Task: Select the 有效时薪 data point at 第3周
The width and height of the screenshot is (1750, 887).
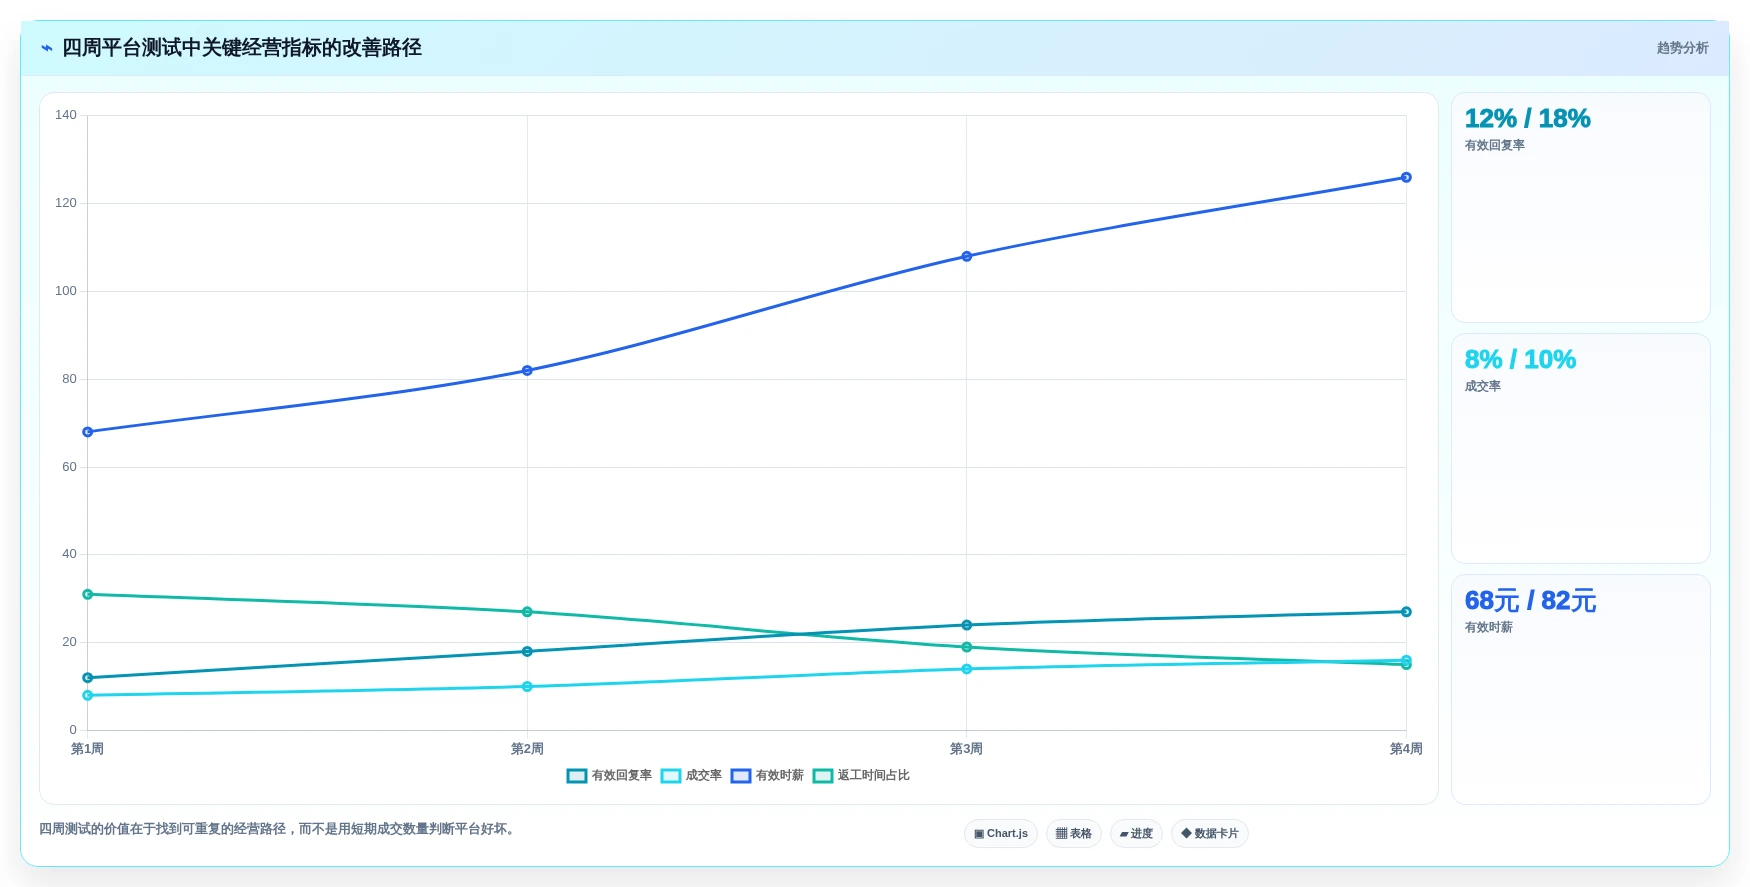Action: 967,257
